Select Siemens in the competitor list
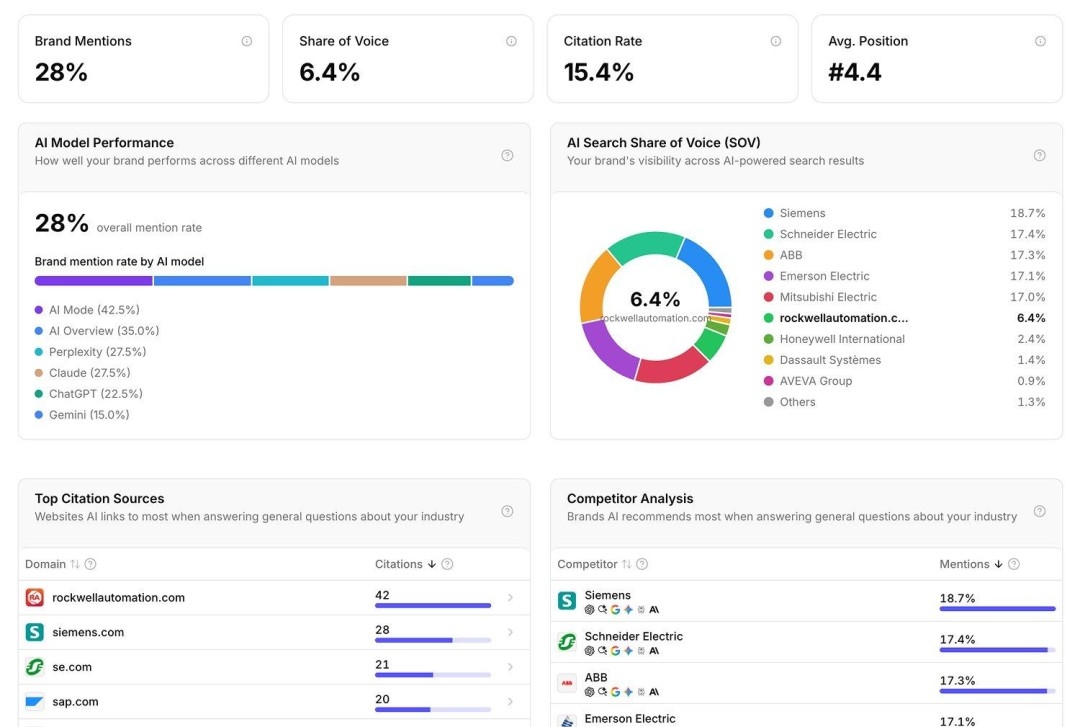This screenshot has width=1080, height=727. click(608, 596)
